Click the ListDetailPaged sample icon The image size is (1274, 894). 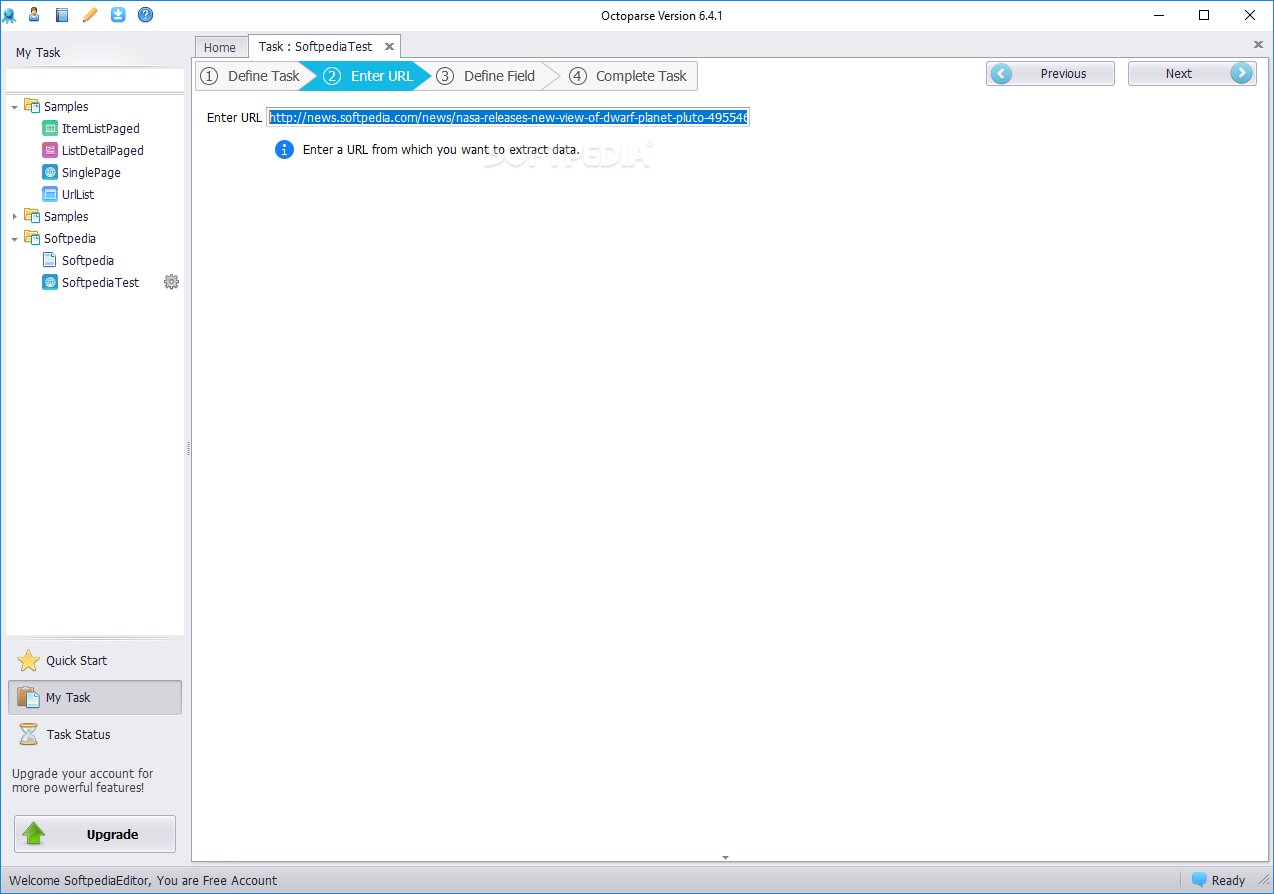(x=50, y=150)
